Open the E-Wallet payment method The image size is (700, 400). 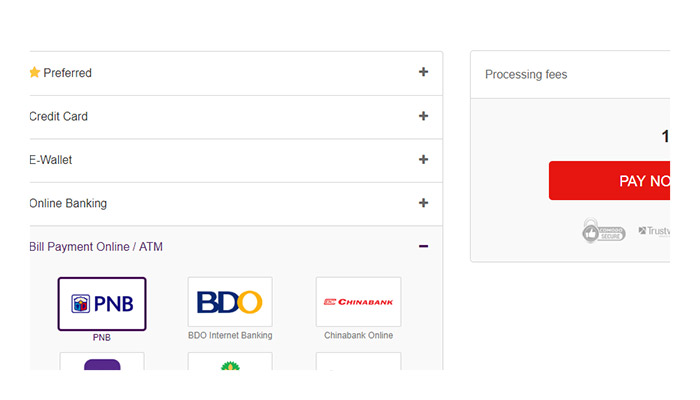(x=51, y=160)
